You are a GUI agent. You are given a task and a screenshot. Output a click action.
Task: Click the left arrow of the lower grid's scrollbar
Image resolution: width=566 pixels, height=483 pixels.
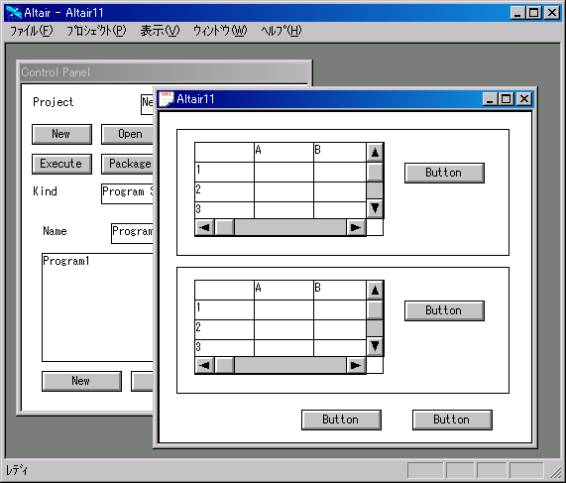click(x=205, y=365)
